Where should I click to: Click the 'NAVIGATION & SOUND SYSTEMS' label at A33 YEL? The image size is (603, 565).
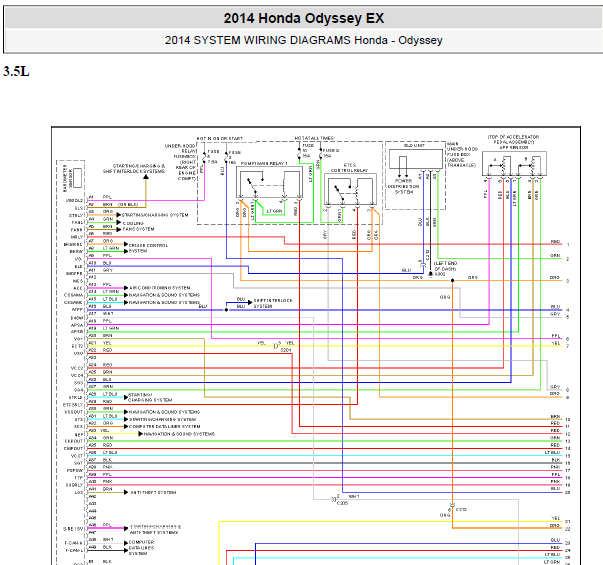(179, 434)
